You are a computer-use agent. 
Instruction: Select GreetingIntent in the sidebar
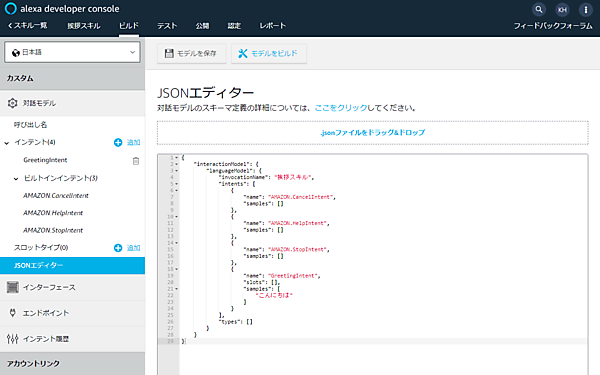pos(45,160)
